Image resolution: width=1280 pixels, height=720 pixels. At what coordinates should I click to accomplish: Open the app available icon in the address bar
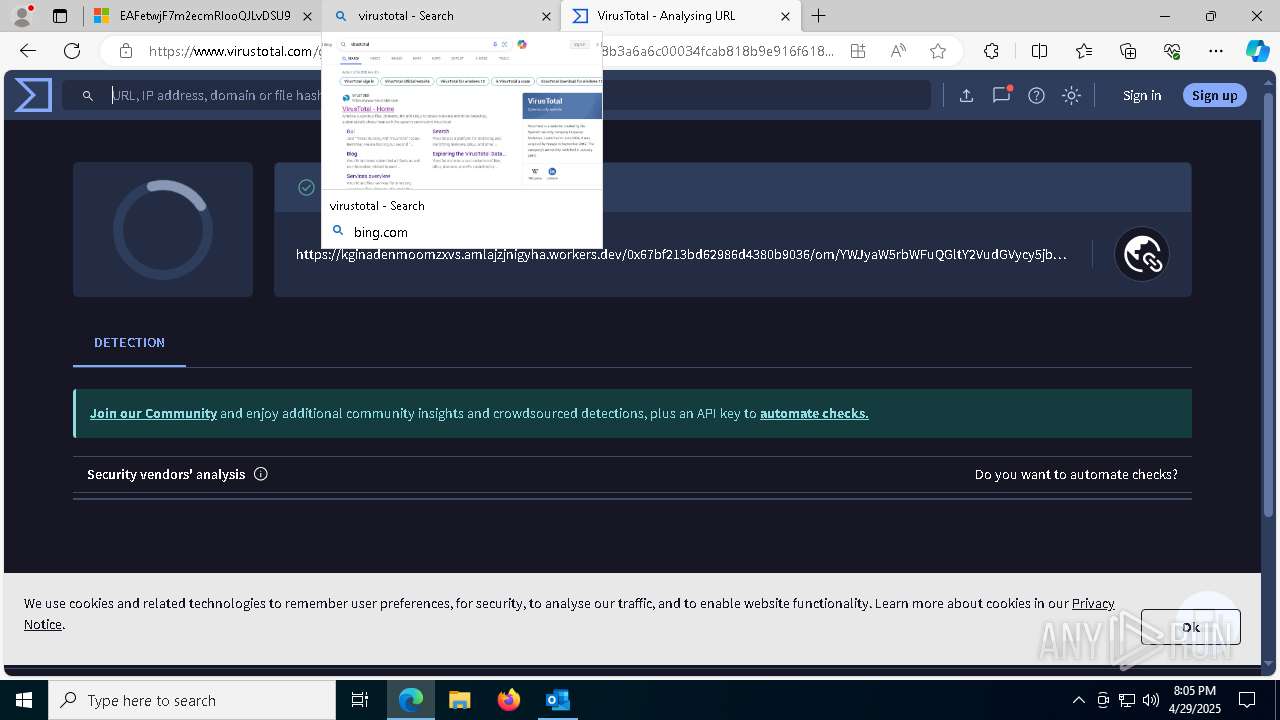[858, 51]
